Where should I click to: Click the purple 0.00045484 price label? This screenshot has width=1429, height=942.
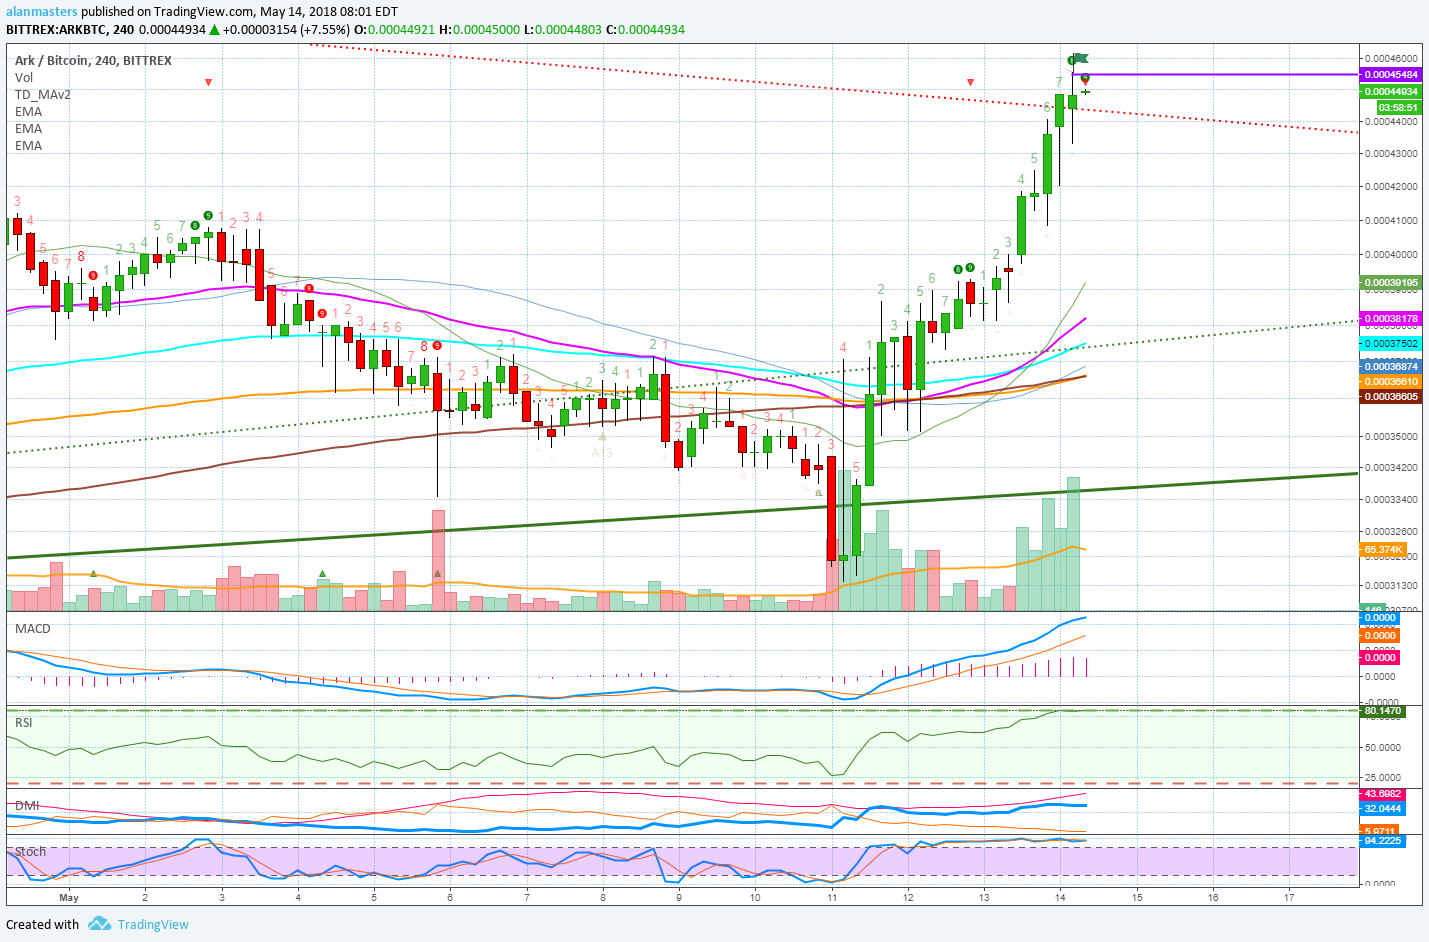click(x=1391, y=74)
